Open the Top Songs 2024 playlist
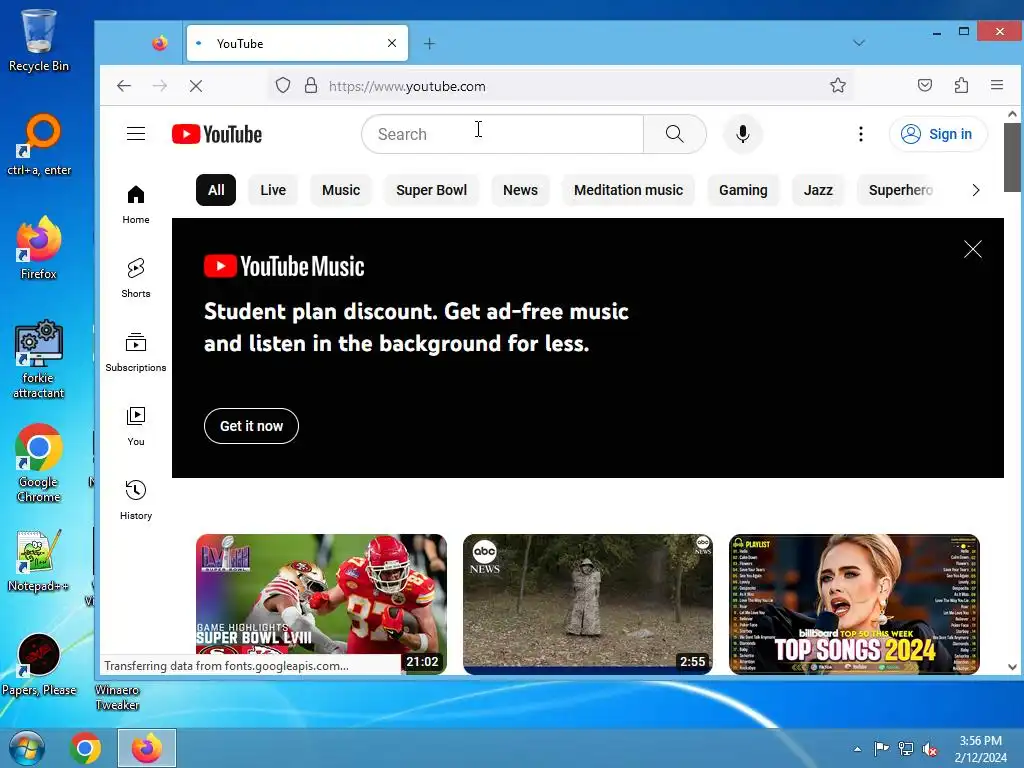 [x=854, y=604]
